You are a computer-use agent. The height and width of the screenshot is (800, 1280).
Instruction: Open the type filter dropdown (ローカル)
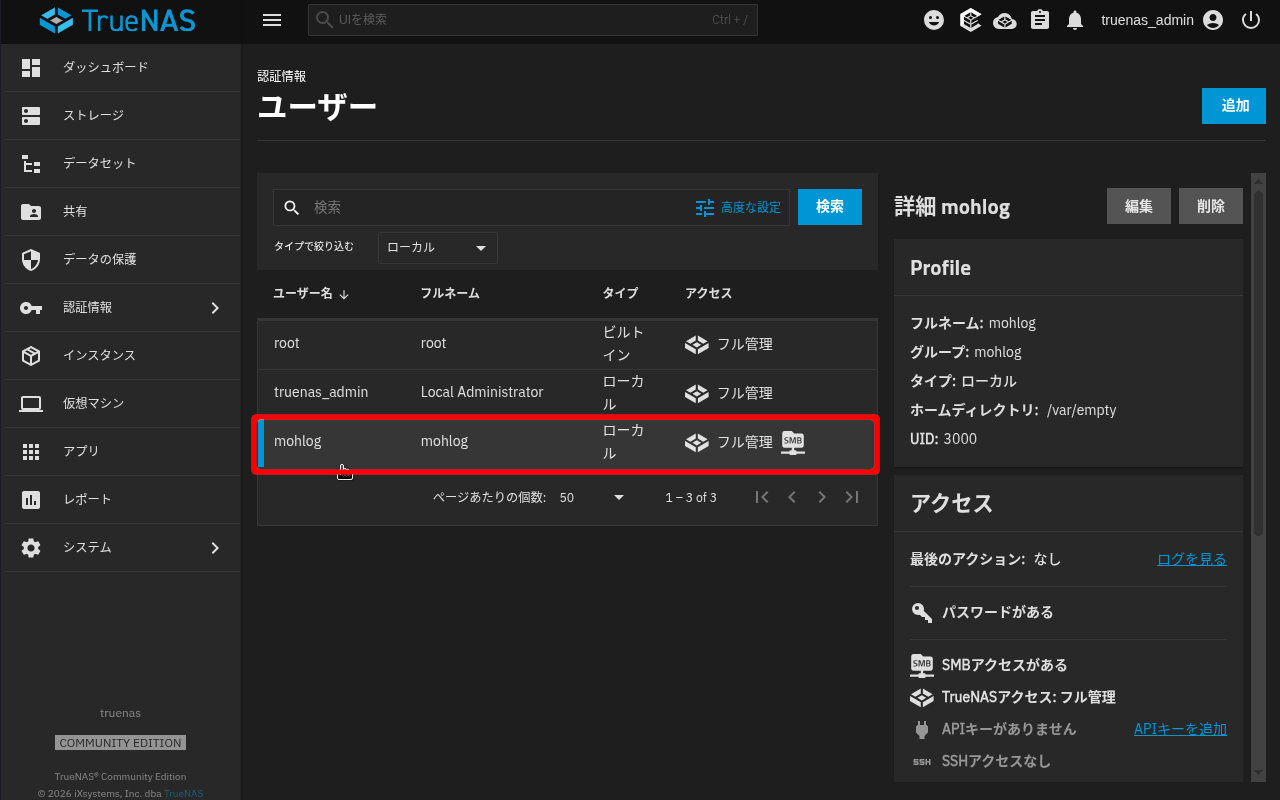(x=438, y=247)
